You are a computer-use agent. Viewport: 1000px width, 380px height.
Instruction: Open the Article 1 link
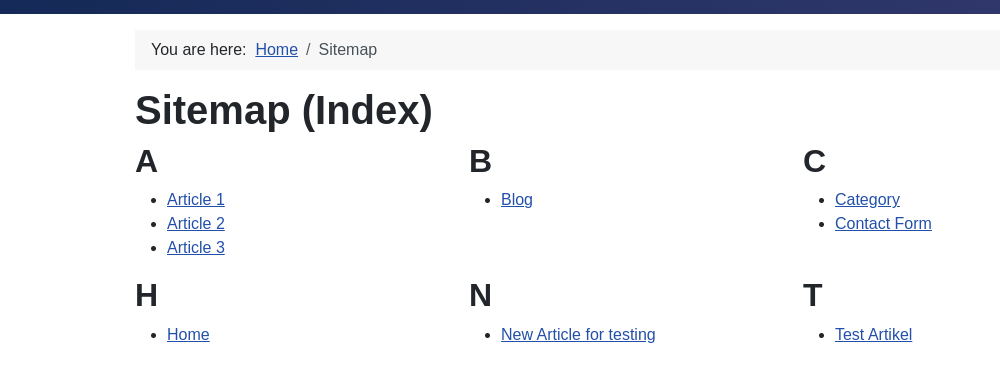tap(196, 200)
